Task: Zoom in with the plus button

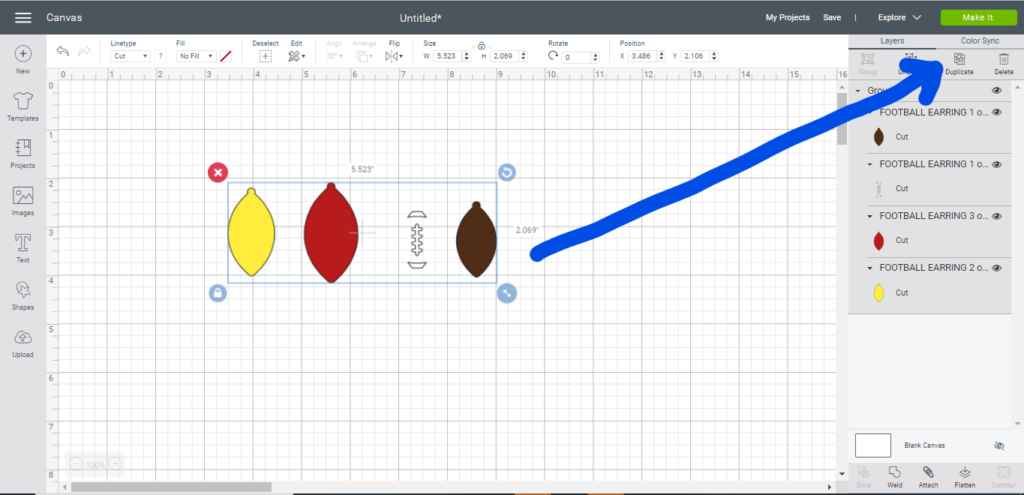Action: click(x=115, y=464)
